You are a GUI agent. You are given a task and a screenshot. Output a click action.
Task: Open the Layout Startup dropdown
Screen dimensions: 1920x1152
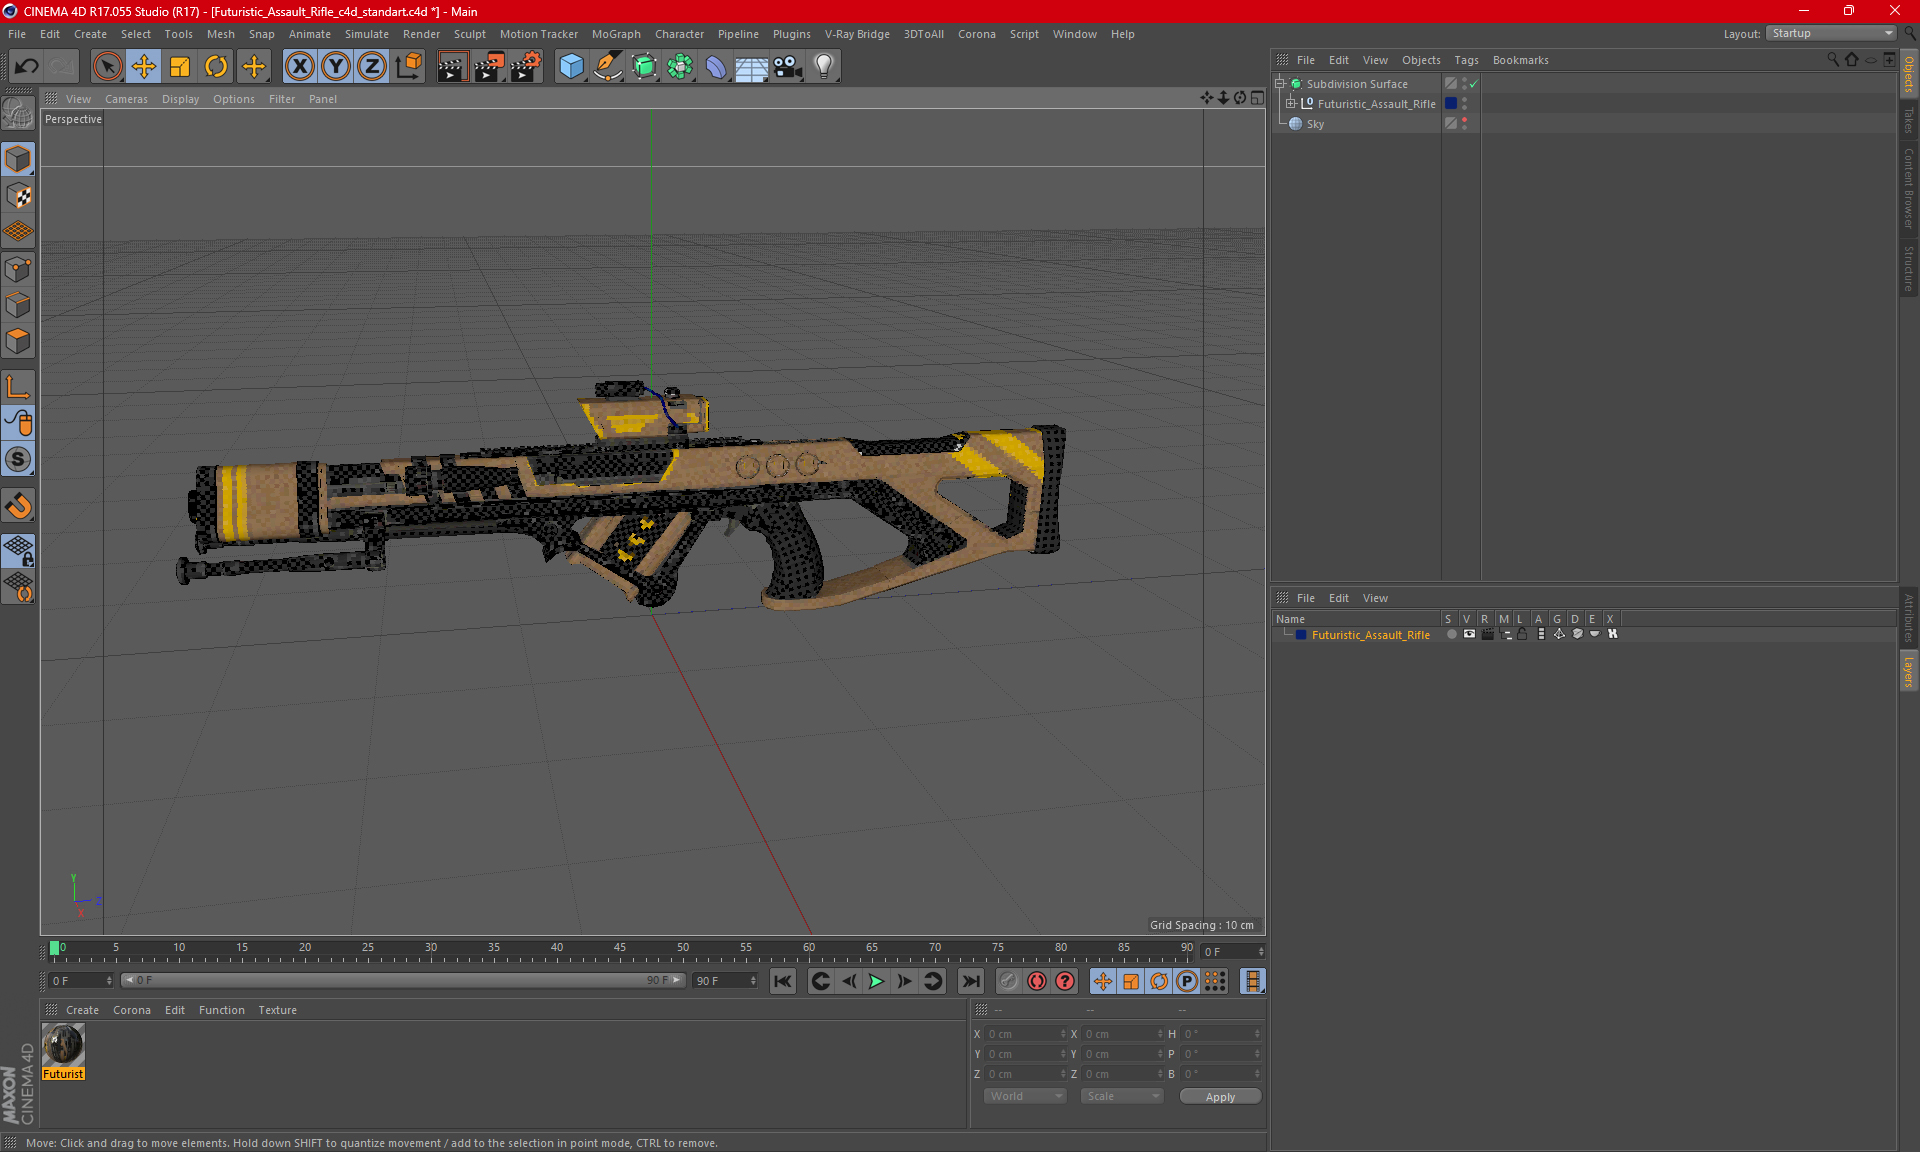1832,33
